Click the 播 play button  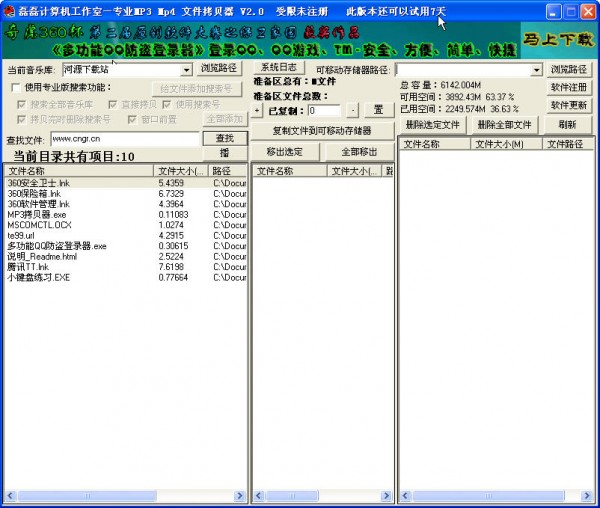(225, 153)
